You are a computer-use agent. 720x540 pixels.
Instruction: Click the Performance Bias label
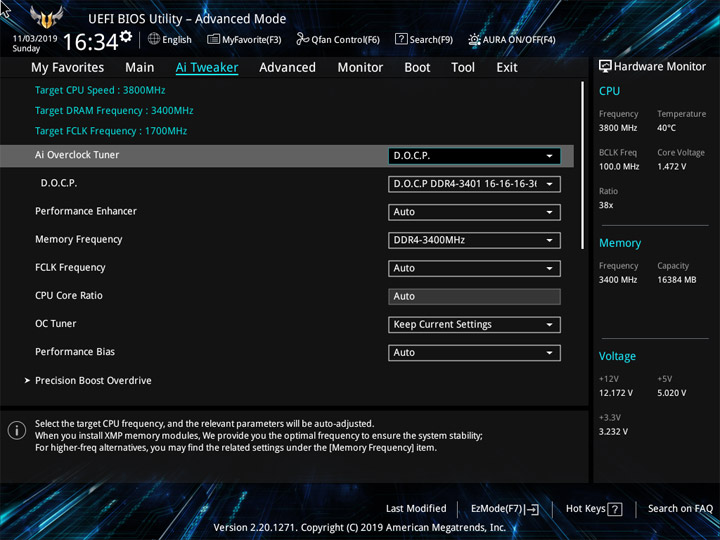tap(75, 352)
